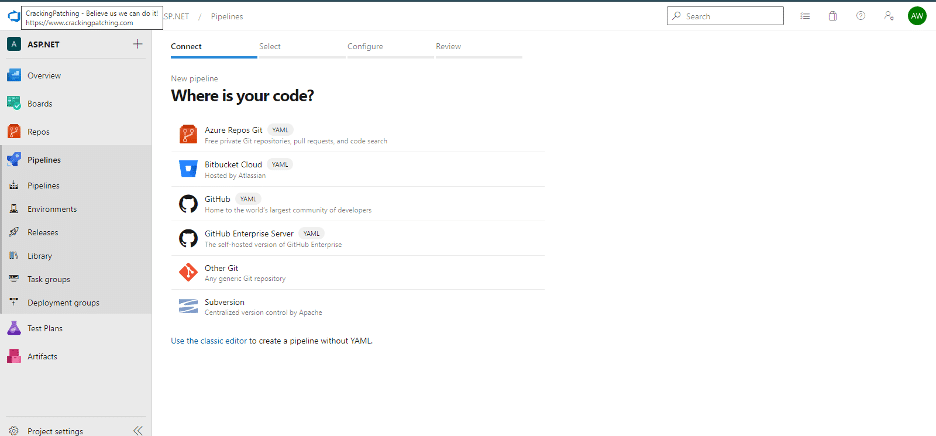This screenshot has height=436, width=936.
Task: Click the AW profile avatar
Action: tap(917, 16)
